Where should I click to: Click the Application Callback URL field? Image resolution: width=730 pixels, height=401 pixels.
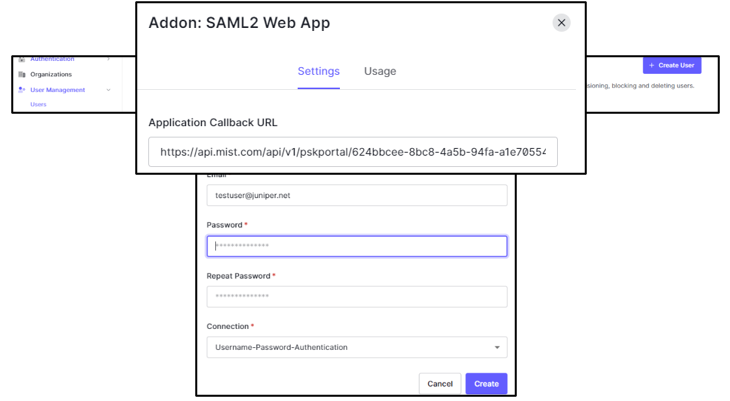(353, 152)
